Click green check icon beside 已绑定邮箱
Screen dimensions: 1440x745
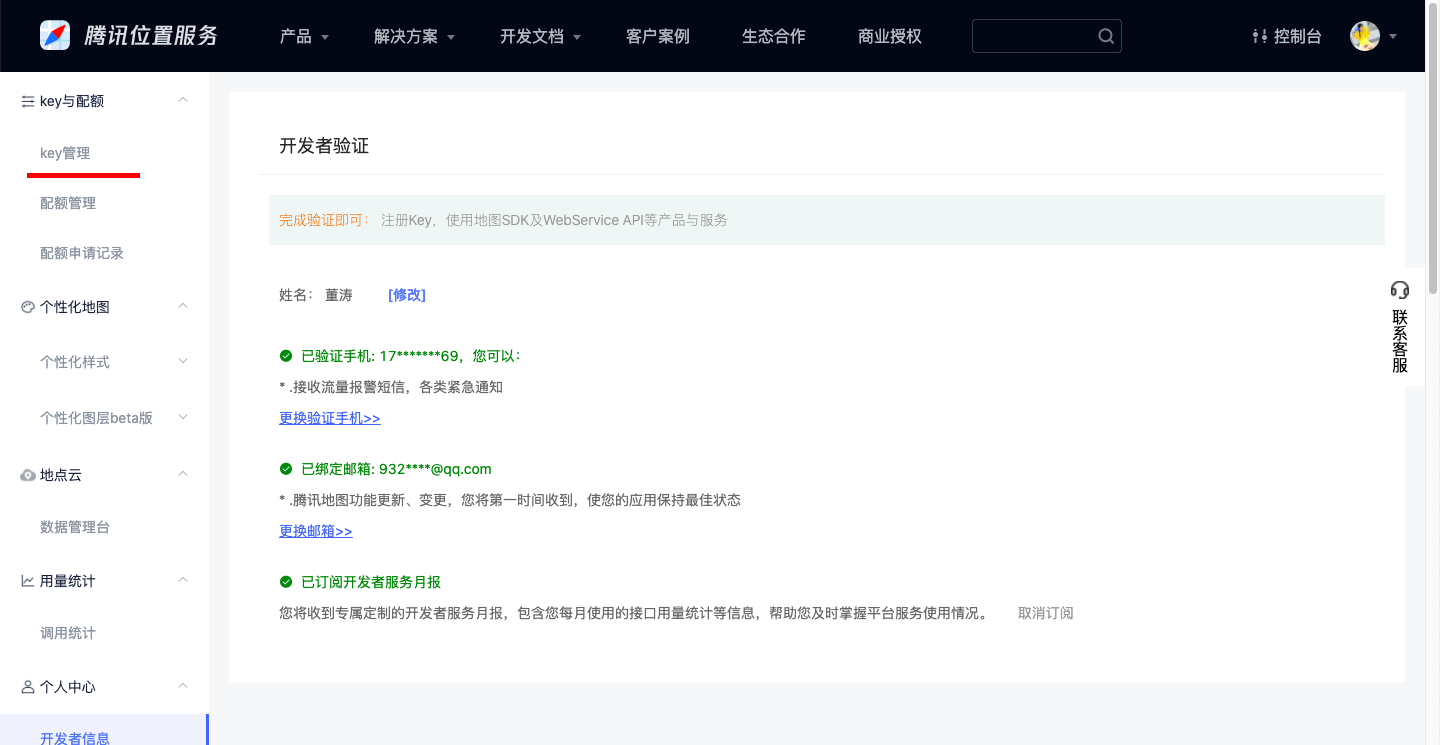[286, 469]
